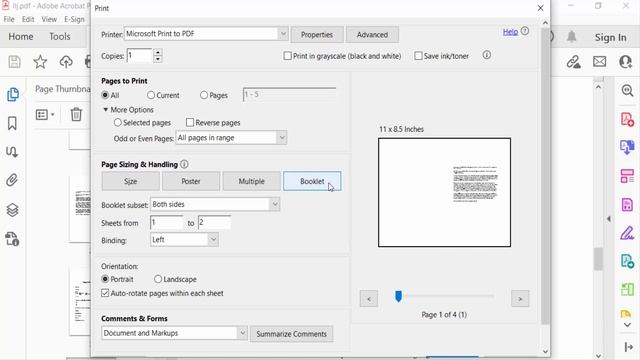Increase copies with stepper up arrow

pos(158,52)
